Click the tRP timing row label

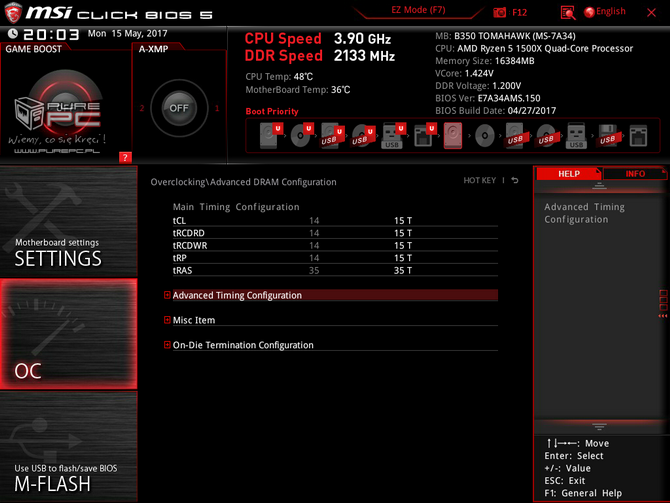179,258
